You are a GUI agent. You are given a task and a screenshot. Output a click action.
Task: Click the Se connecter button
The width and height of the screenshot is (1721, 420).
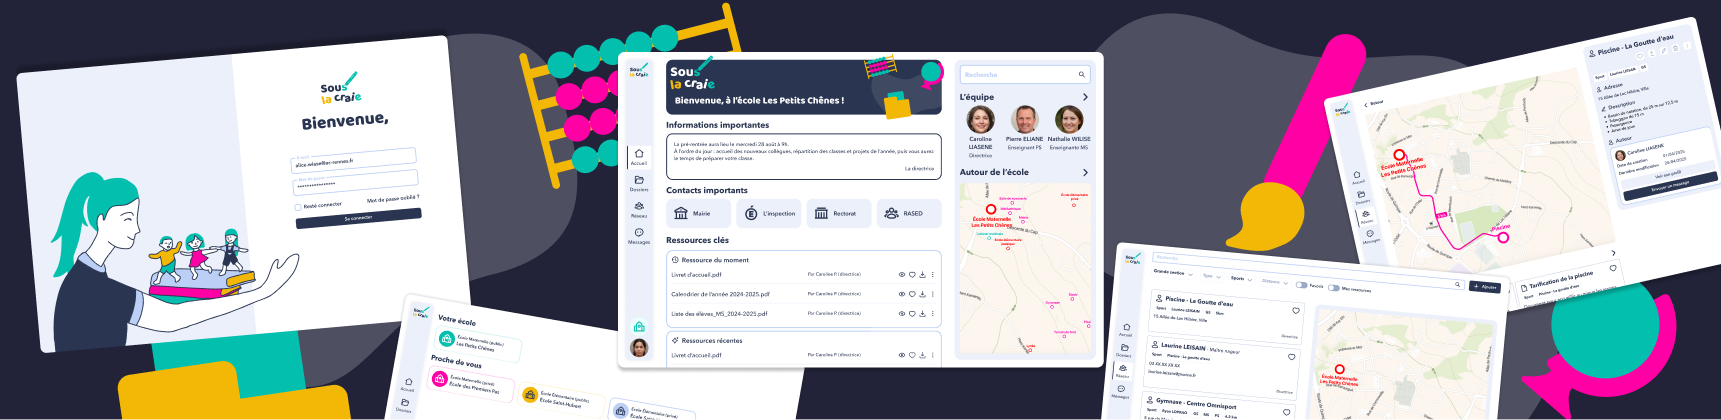[x=358, y=218]
